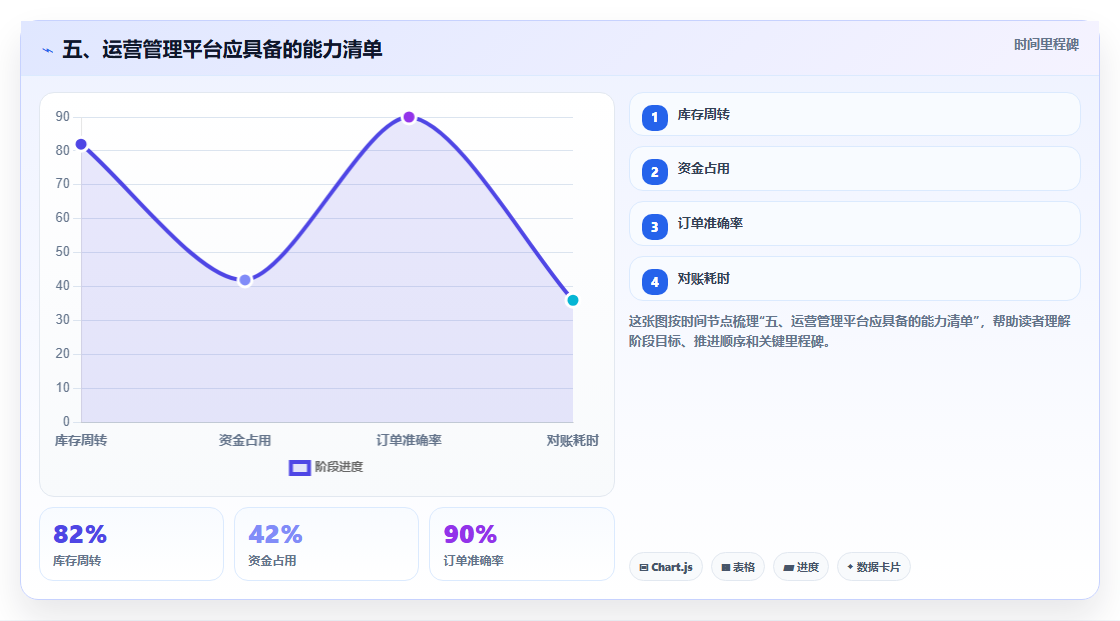The image size is (1120, 621).
Task: Click the x-axis label 资金占用
Action: click(245, 441)
